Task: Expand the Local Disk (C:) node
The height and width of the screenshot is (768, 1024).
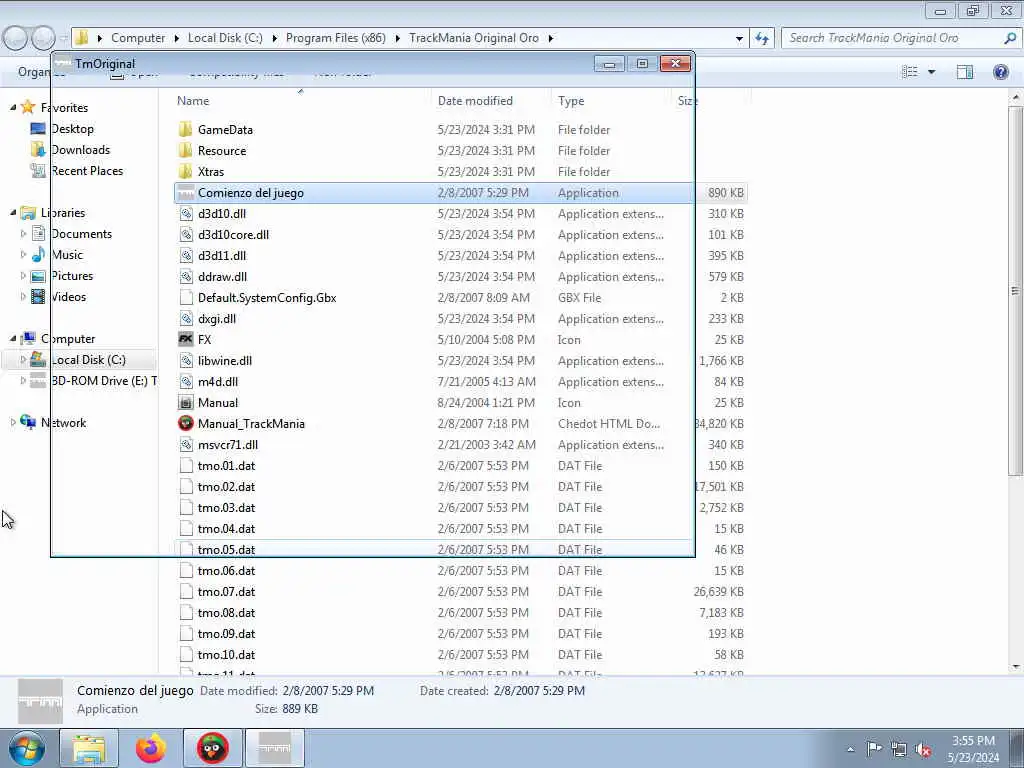Action: click(x=24, y=360)
